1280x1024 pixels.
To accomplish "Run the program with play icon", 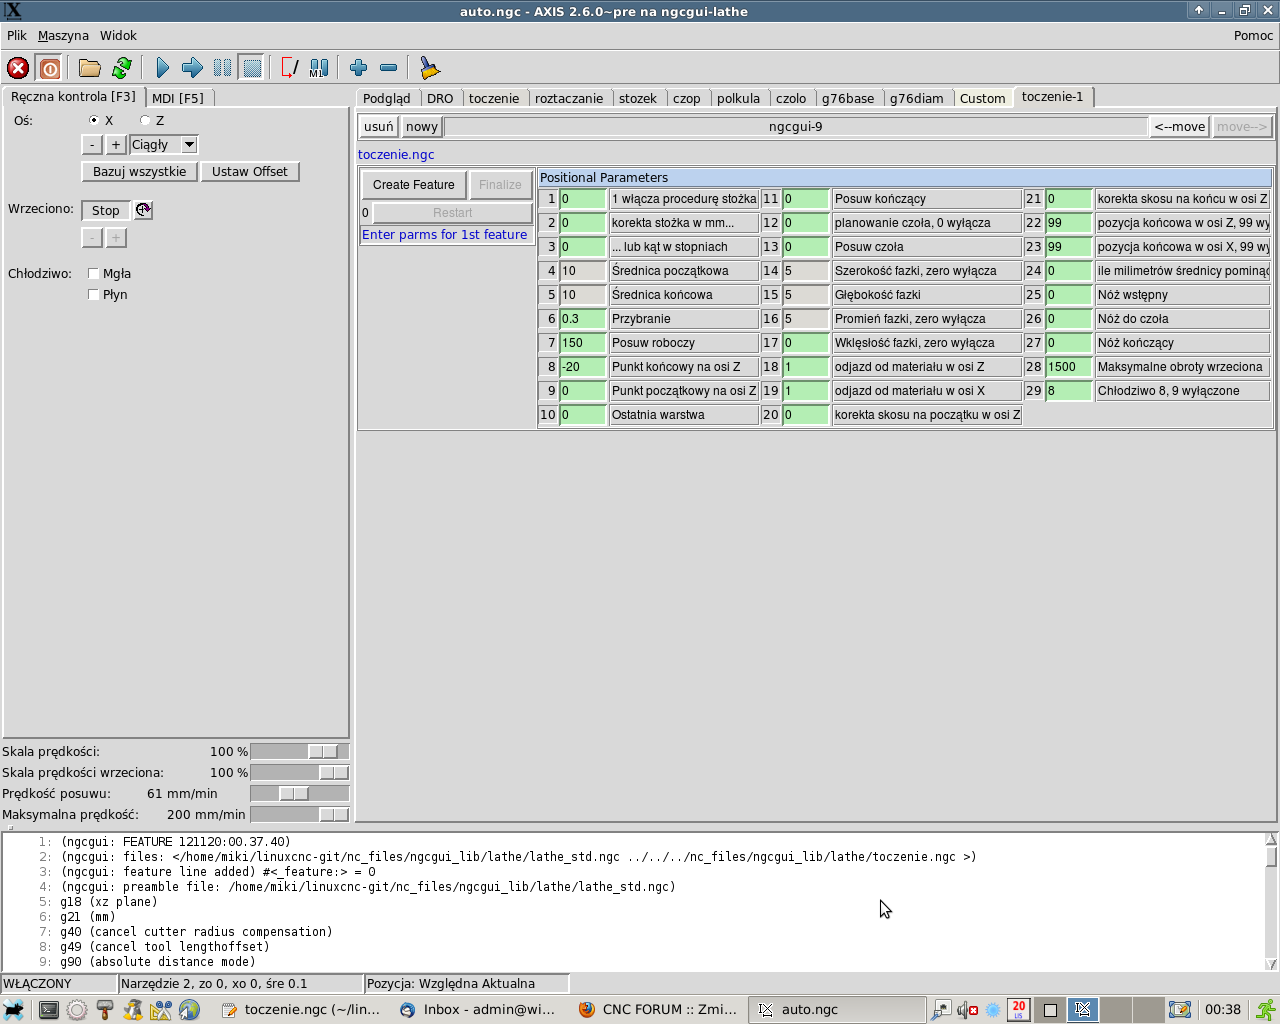I will point(163,68).
